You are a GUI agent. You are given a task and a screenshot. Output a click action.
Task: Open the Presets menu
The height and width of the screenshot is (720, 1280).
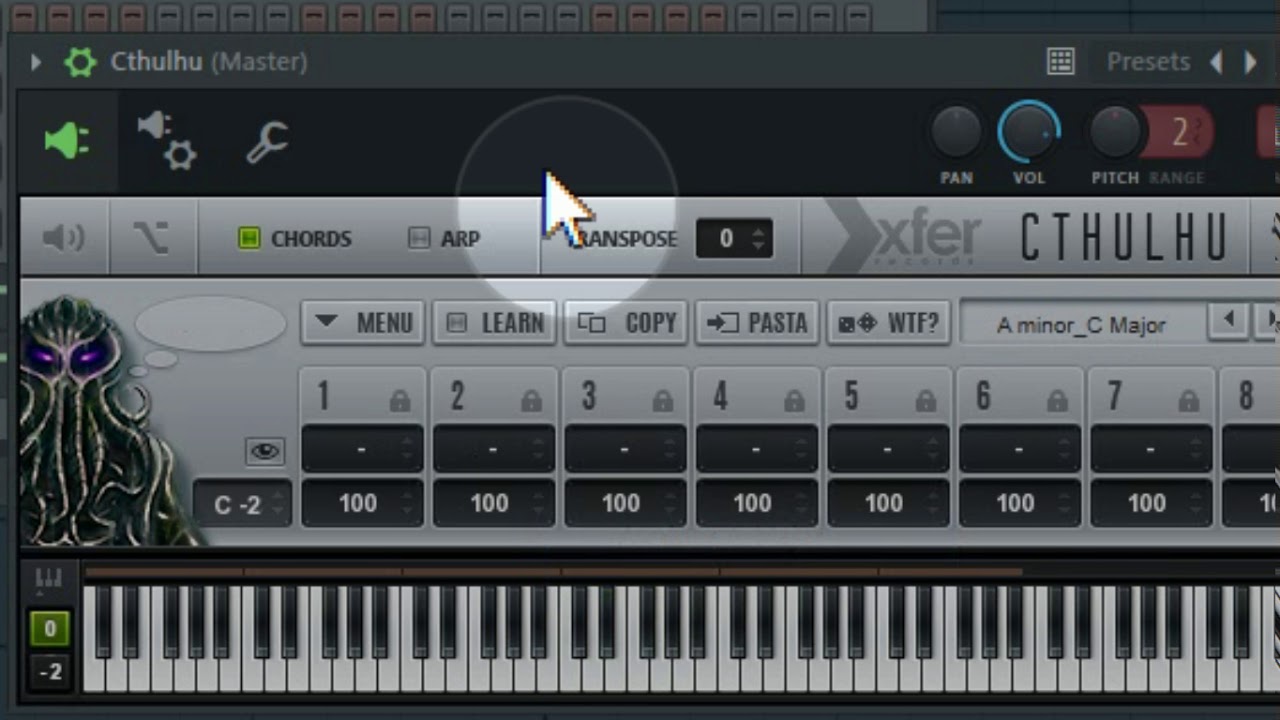tap(1148, 62)
